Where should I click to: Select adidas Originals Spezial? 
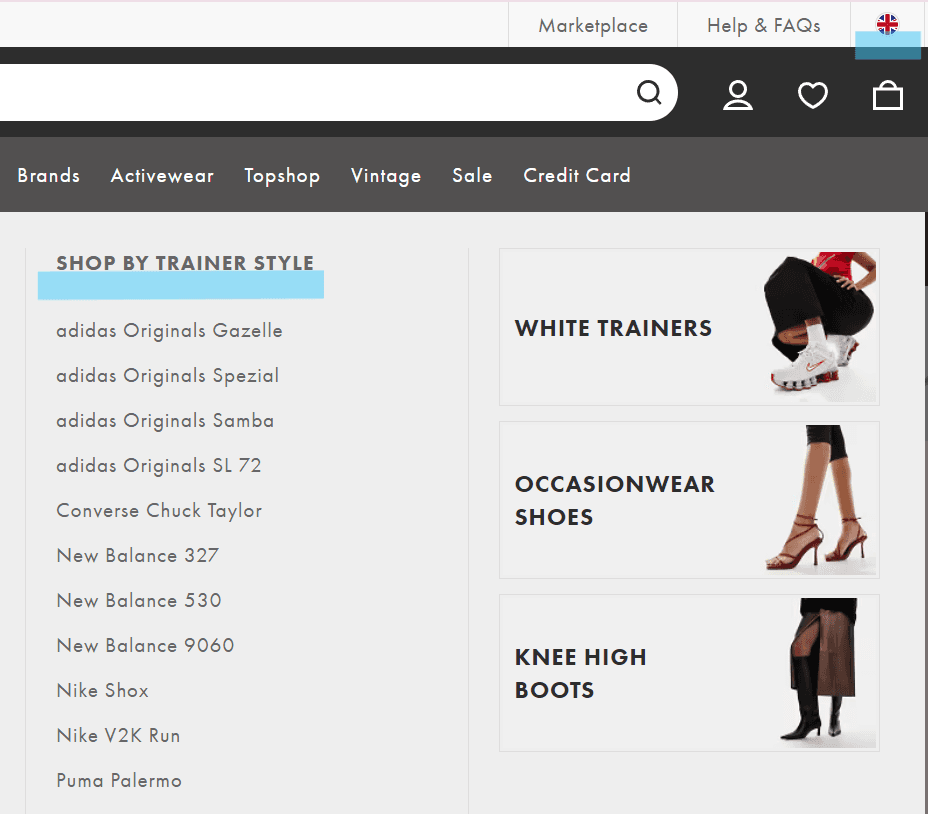167,376
